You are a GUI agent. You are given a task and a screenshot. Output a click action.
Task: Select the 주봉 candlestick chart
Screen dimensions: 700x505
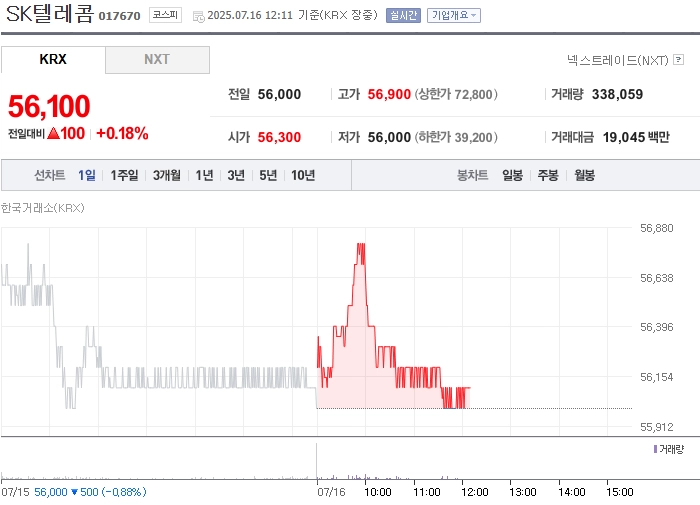click(x=548, y=175)
